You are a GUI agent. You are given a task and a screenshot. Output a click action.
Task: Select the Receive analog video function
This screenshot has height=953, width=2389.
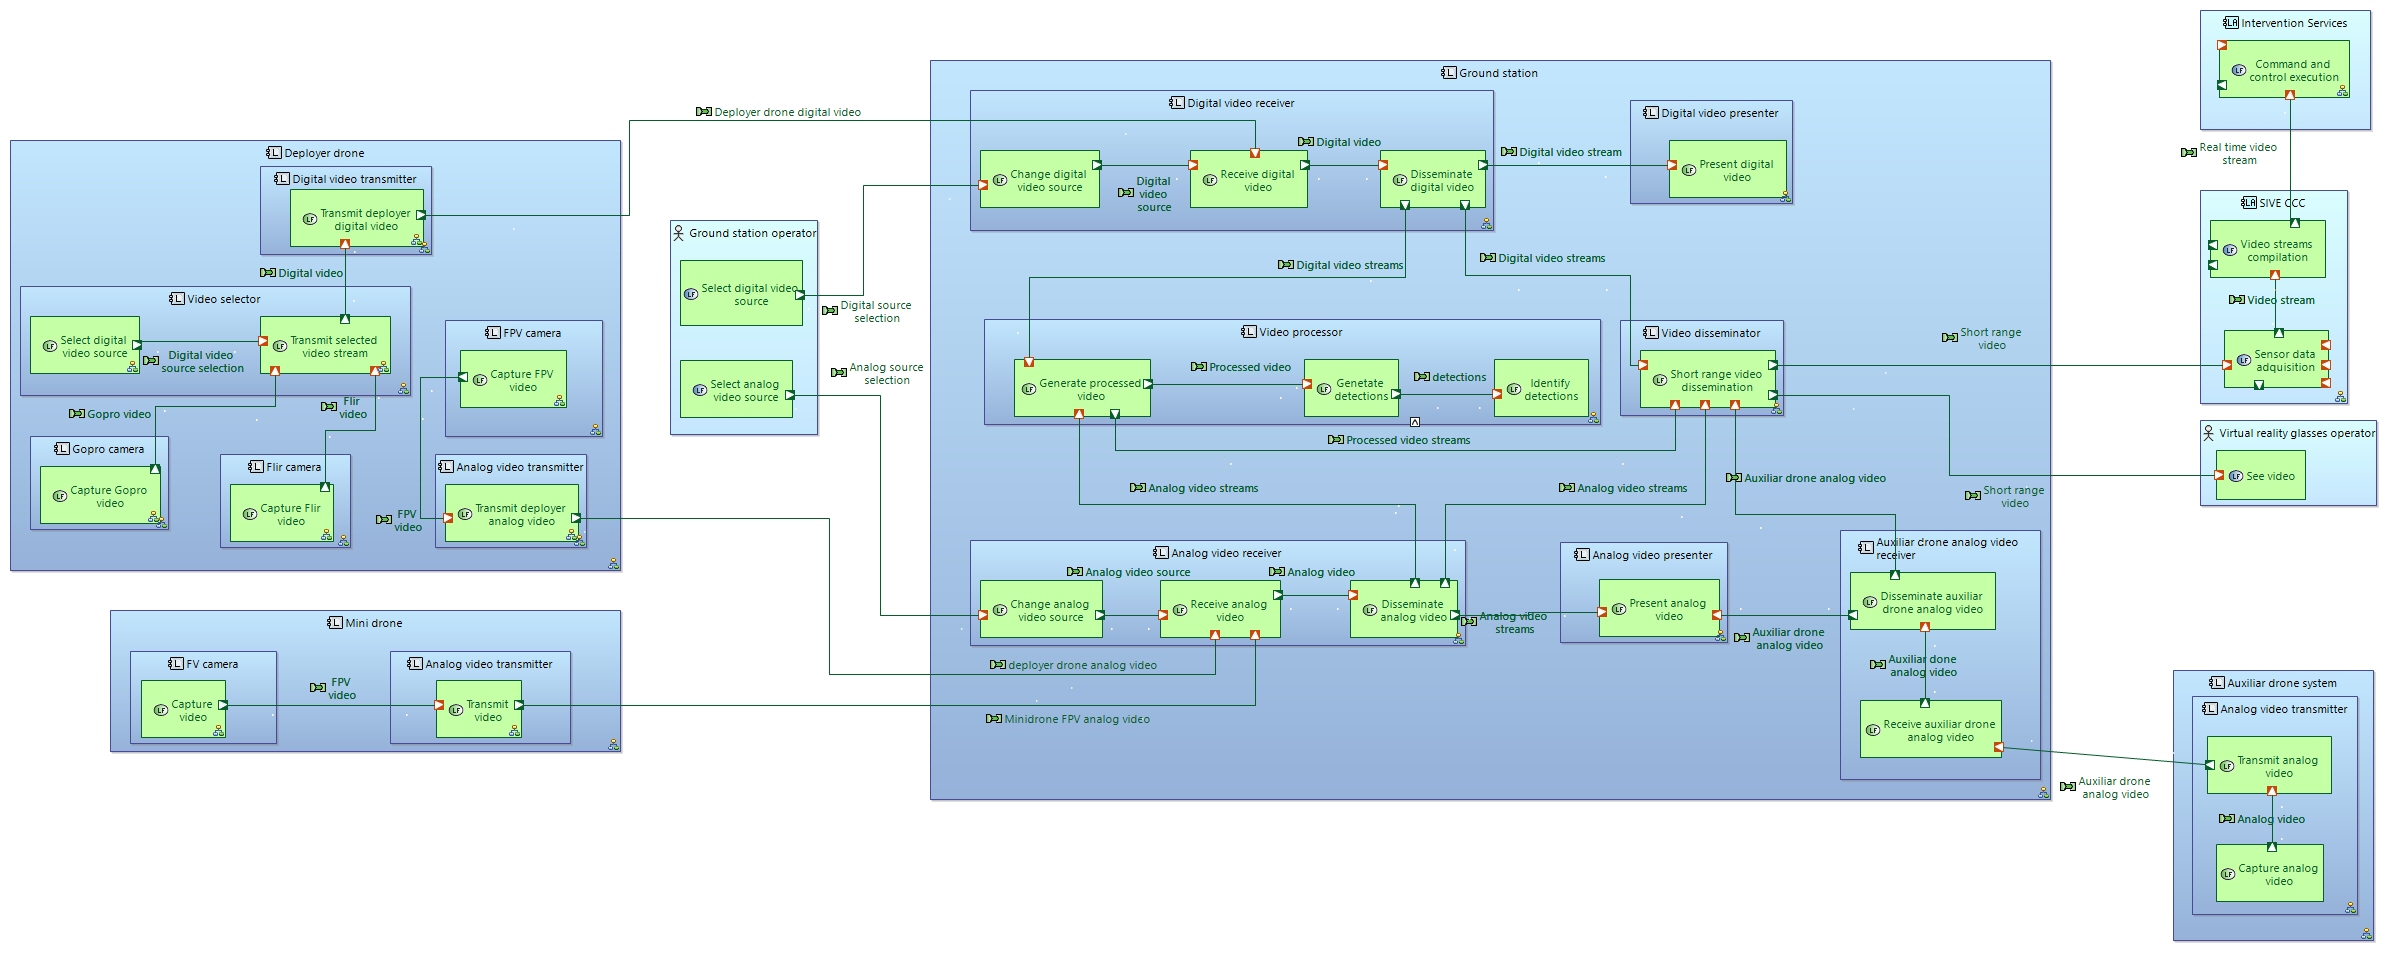[x=1220, y=610]
